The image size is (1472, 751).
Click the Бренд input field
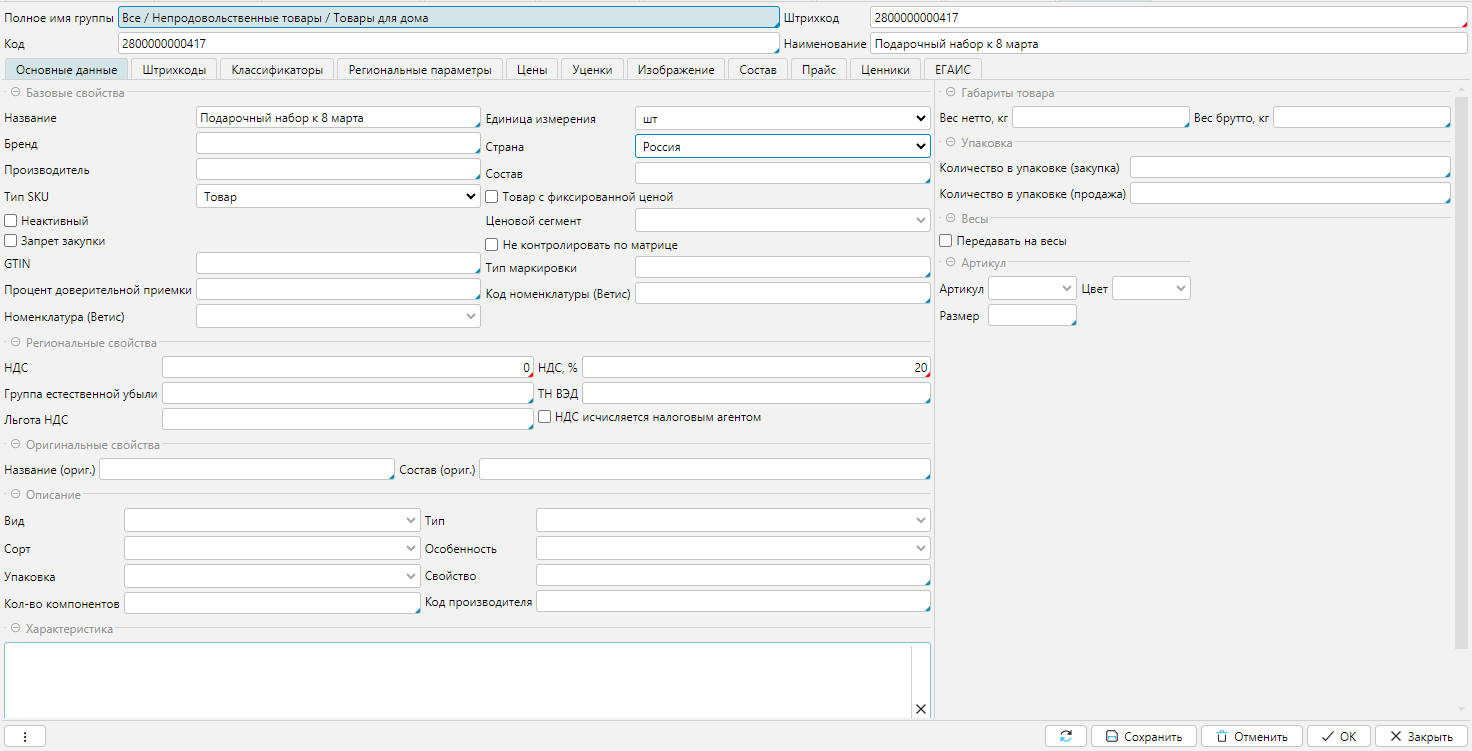338,144
